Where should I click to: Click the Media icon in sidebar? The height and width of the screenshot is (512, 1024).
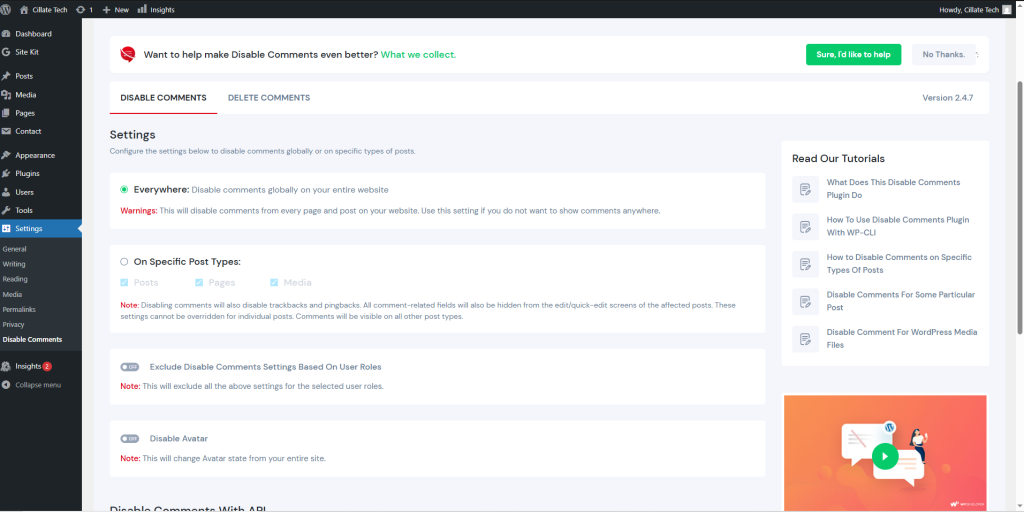point(7,95)
